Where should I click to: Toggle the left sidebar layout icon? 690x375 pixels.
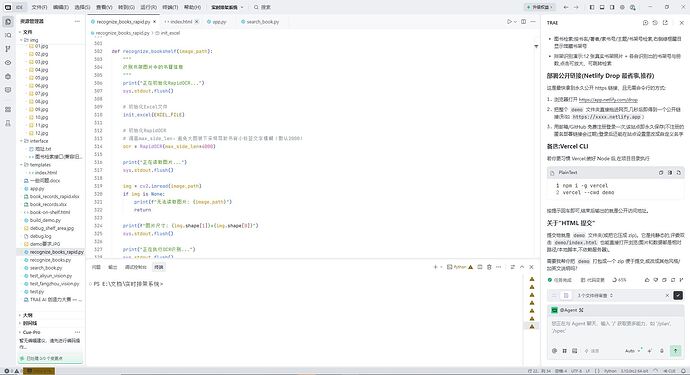pos(592,7)
